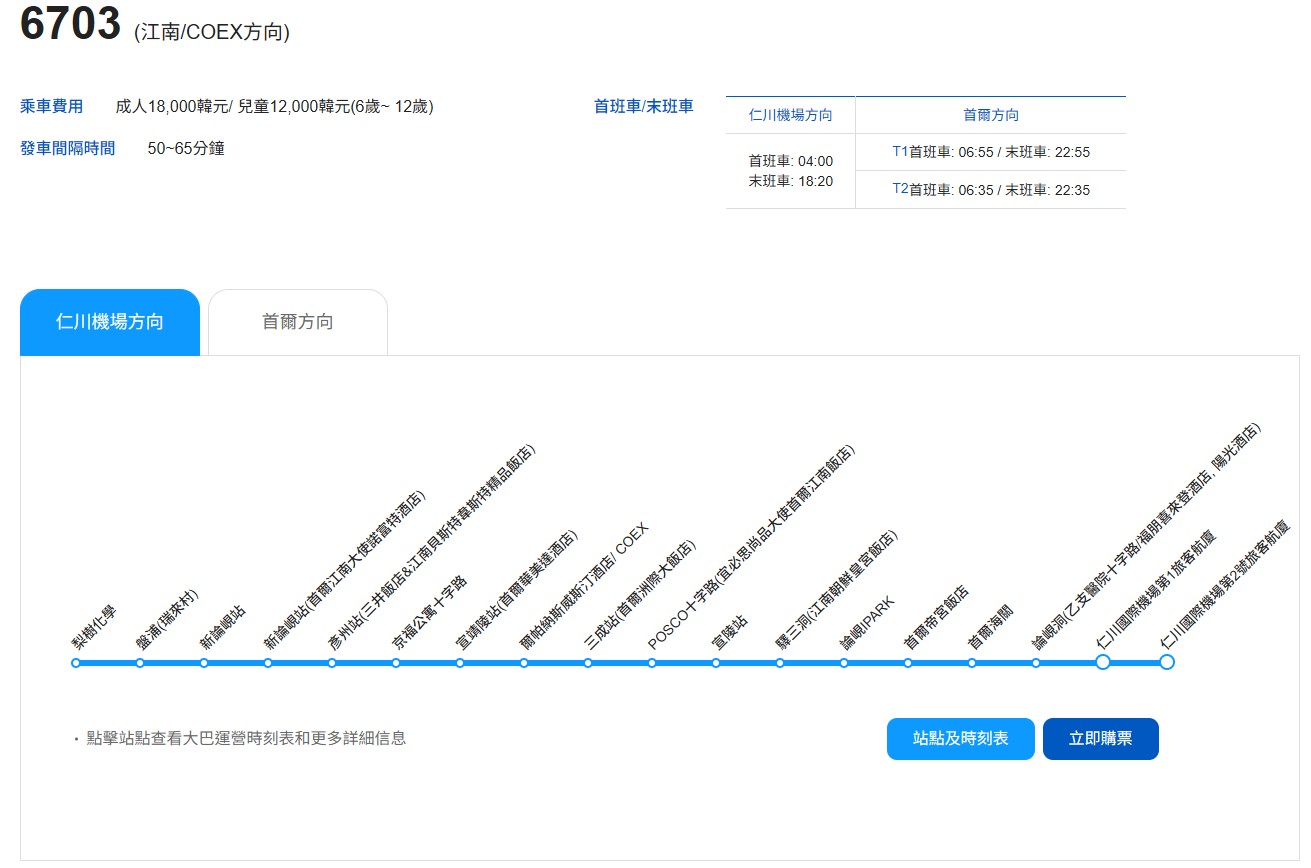This screenshot has width=1311, height=868.
Task: Select the 彥州站 stop on the route
Action: click(331, 662)
